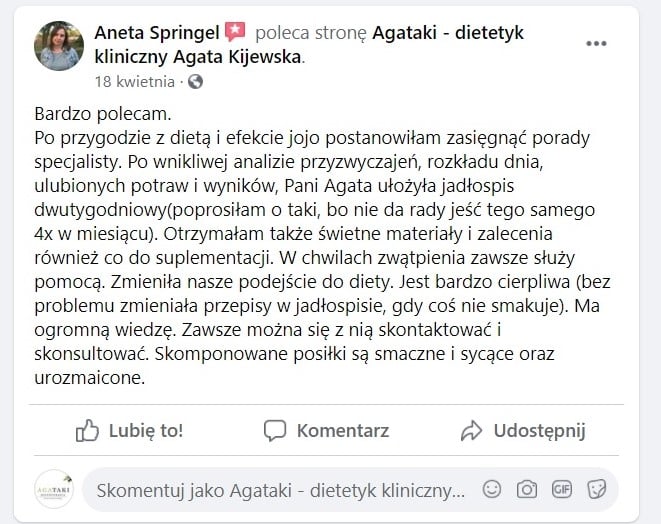661x524 pixels.
Task: Click Aneta Springel's profile picture
Action: [59, 46]
